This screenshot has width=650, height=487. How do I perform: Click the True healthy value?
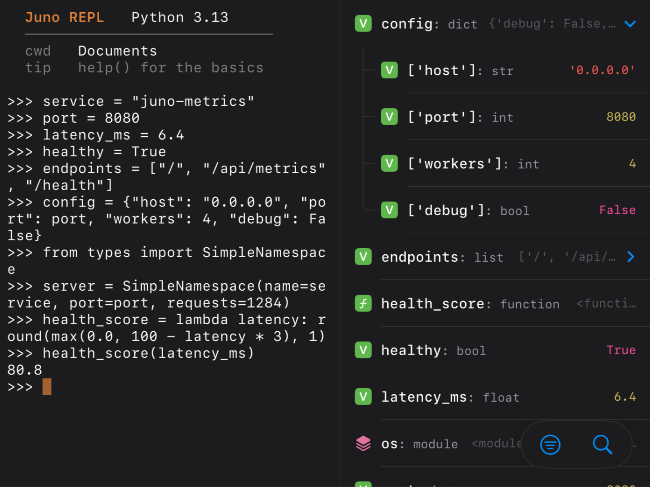pos(621,350)
